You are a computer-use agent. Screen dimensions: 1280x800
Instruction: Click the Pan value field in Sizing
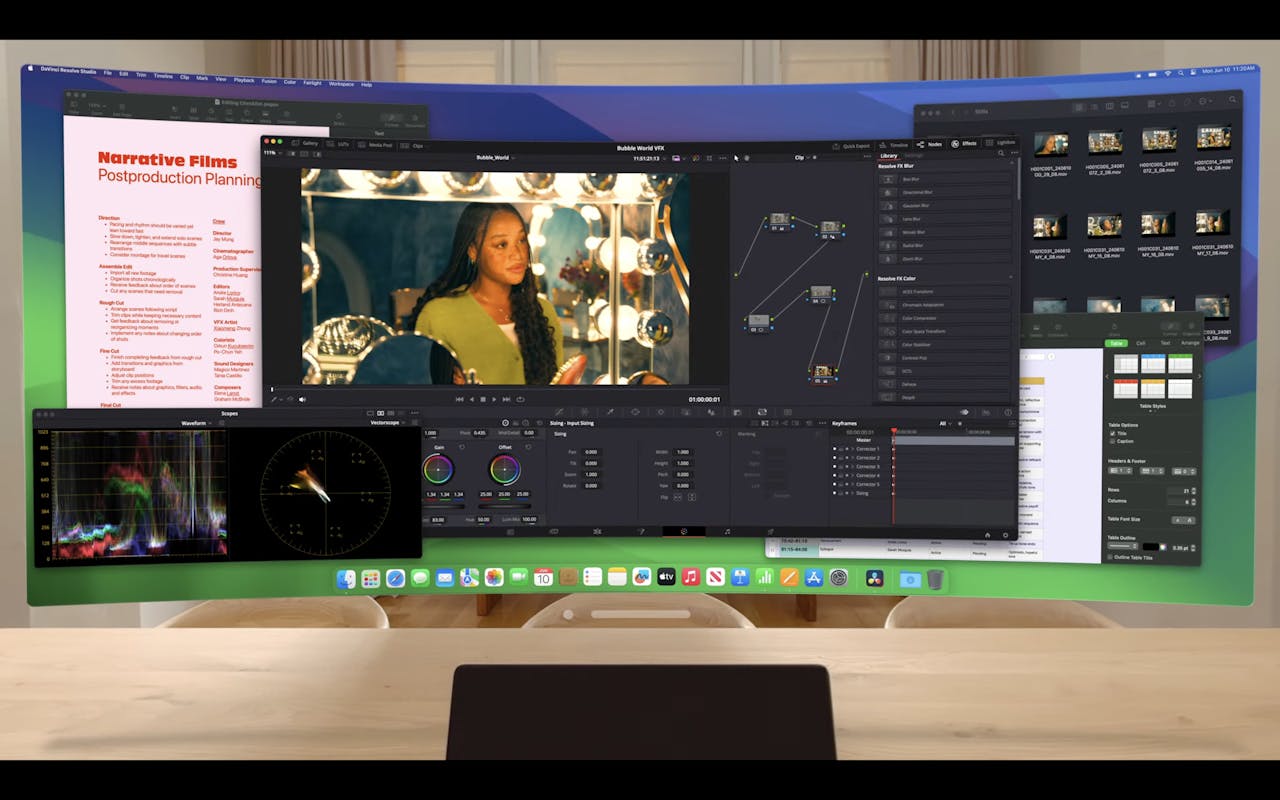coord(591,452)
